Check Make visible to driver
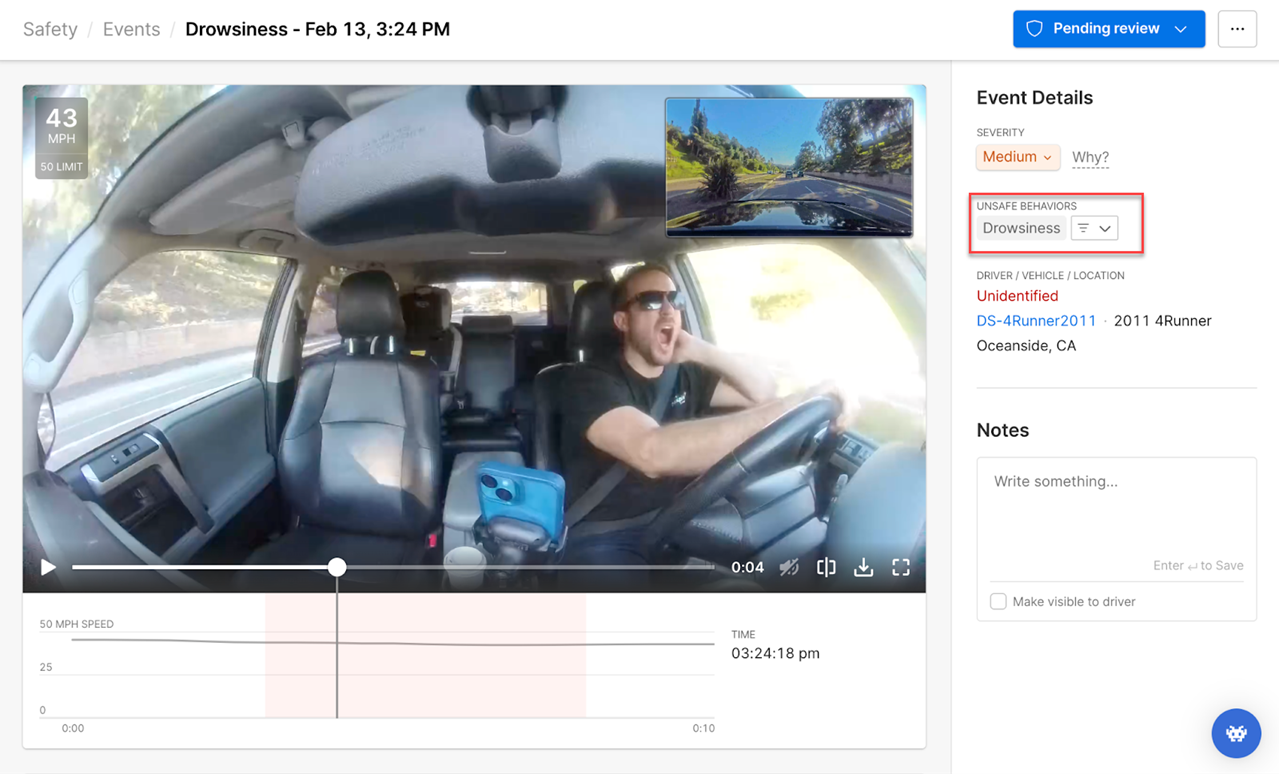This screenshot has height=774, width=1279. click(998, 601)
